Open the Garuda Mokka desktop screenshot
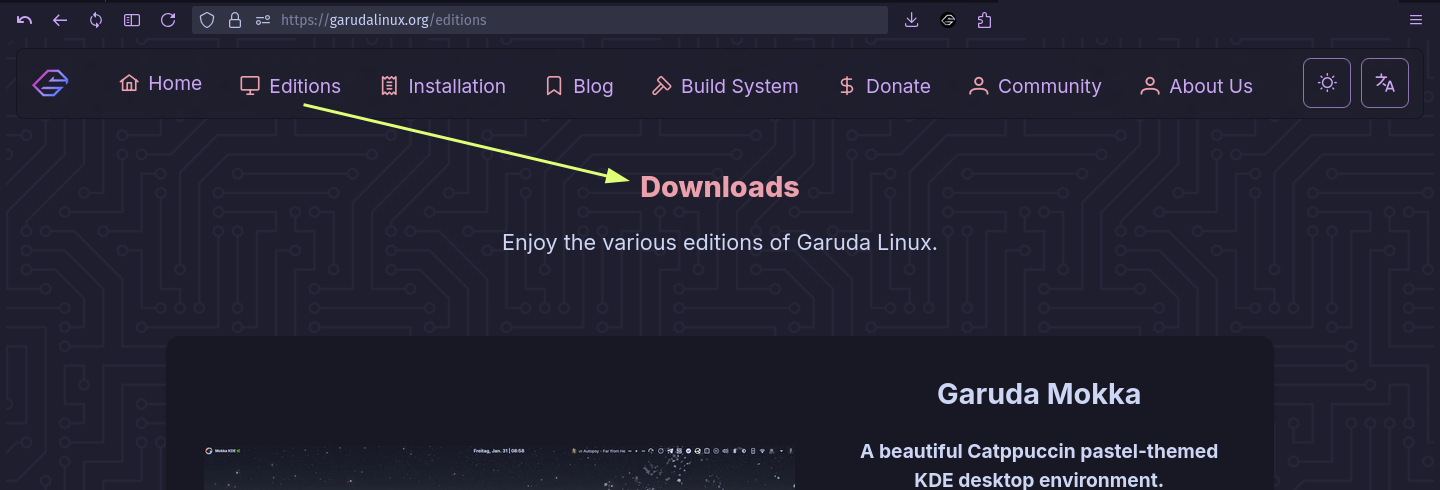 pos(500,466)
